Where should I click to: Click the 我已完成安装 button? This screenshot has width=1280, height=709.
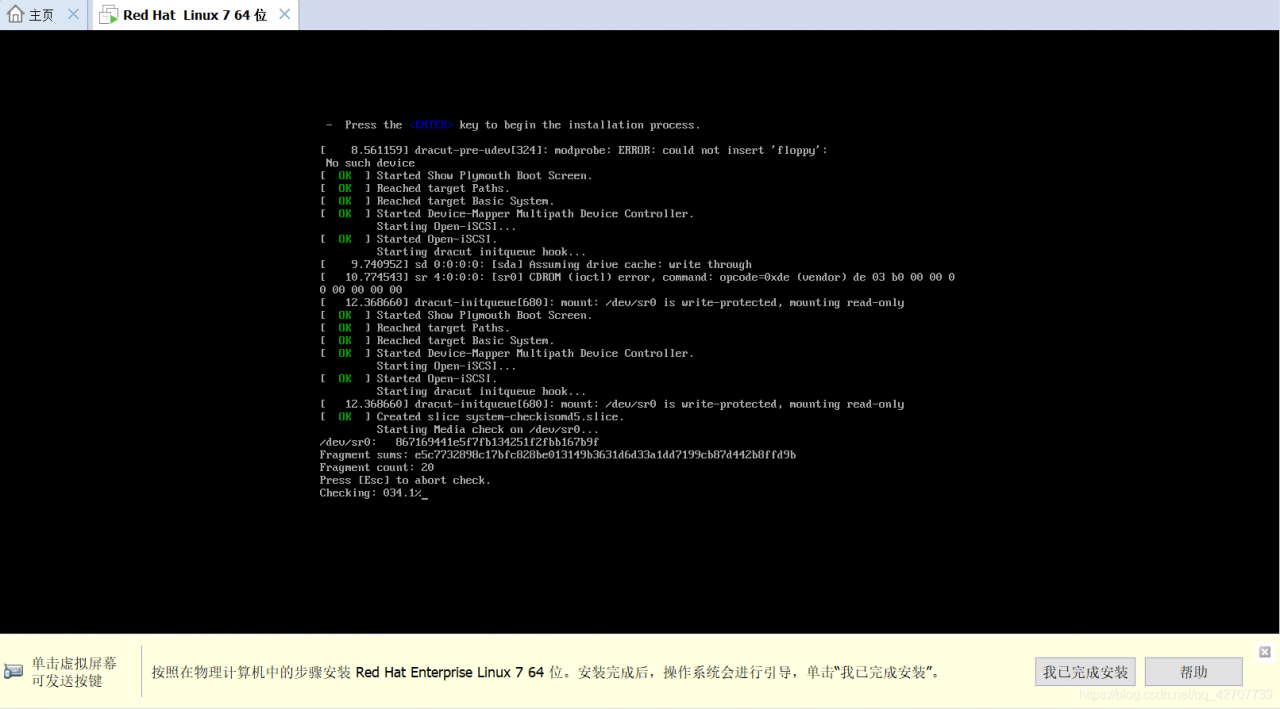[x=1085, y=672]
